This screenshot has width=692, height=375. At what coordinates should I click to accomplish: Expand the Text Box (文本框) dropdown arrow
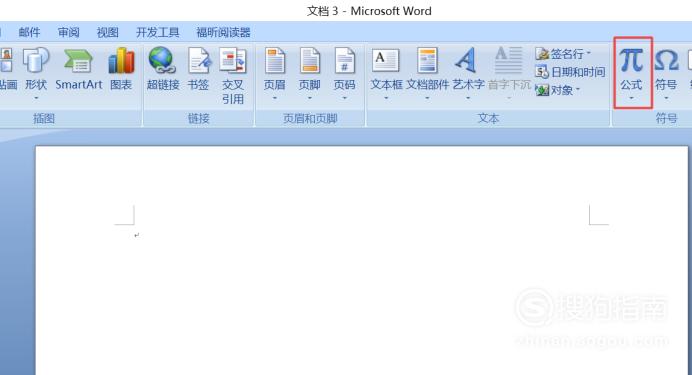386,98
